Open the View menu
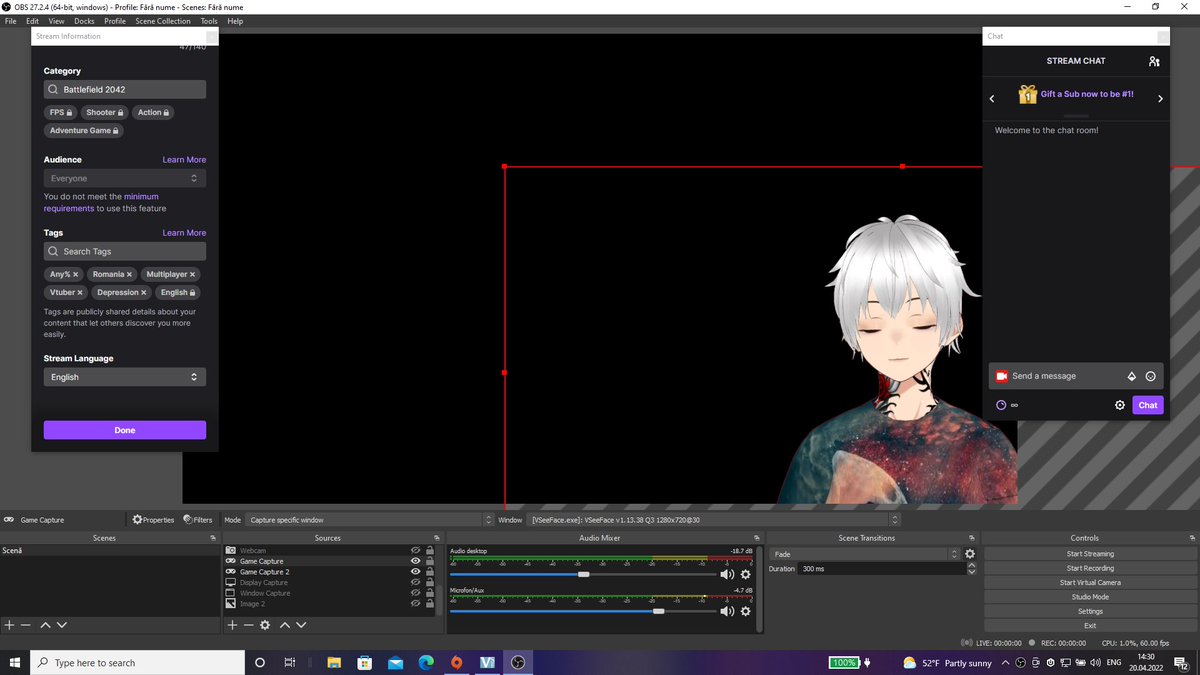1200x675 pixels. tap(56, 21)
